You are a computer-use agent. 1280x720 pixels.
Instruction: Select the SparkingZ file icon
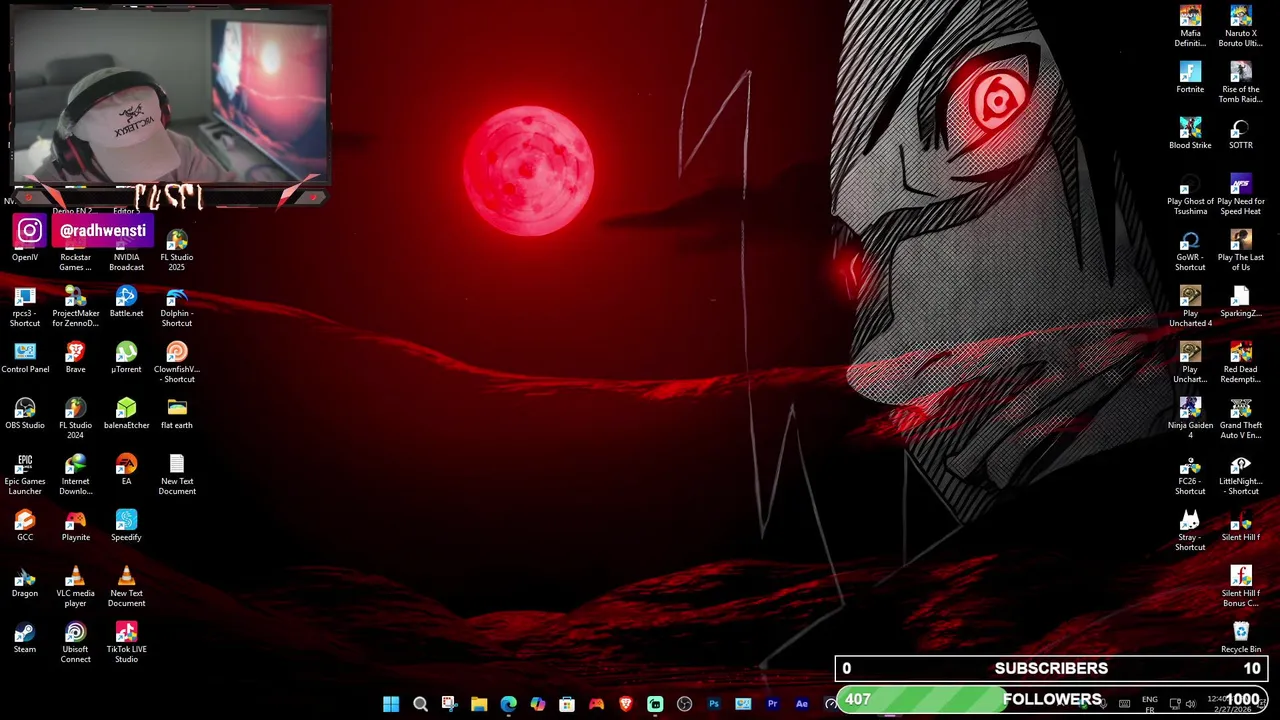click(x=1240, y=301)
